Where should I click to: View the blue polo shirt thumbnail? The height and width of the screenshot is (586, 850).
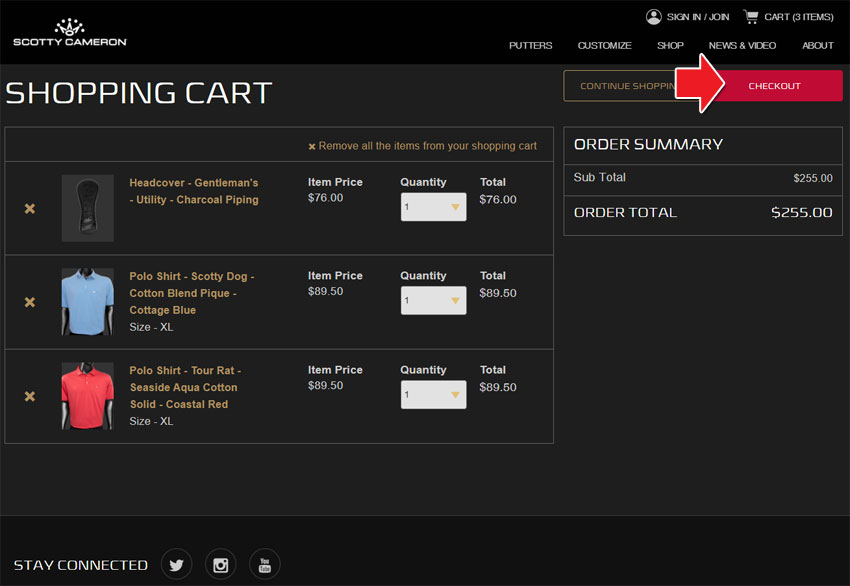click(88, 302)
